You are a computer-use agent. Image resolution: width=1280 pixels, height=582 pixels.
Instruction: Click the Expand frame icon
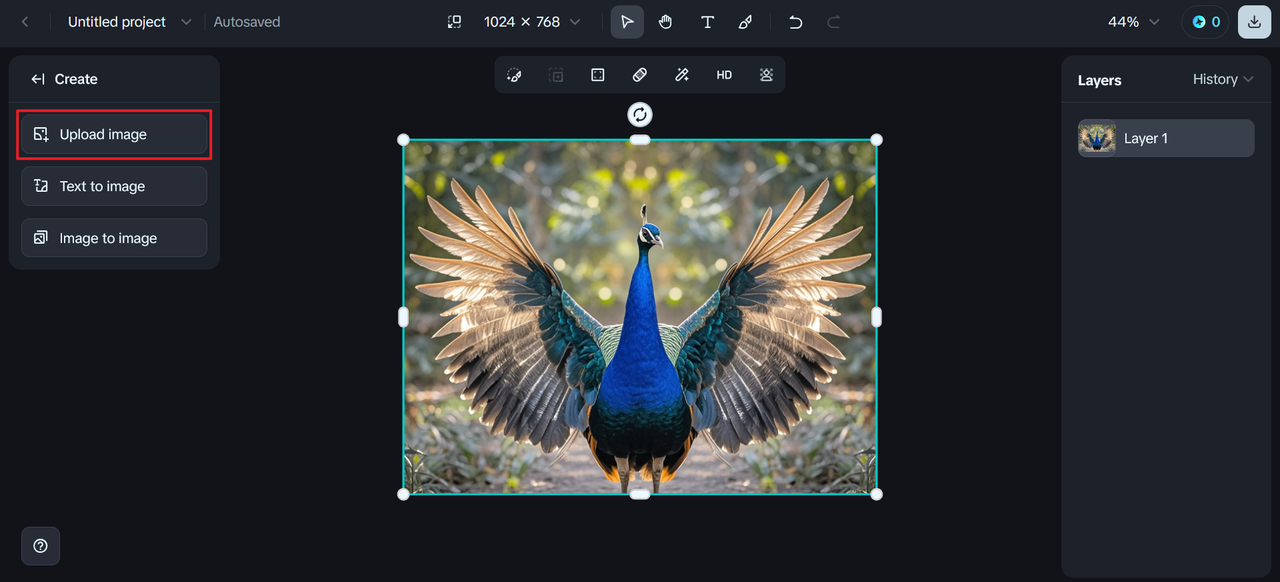[x=598, y=75]
